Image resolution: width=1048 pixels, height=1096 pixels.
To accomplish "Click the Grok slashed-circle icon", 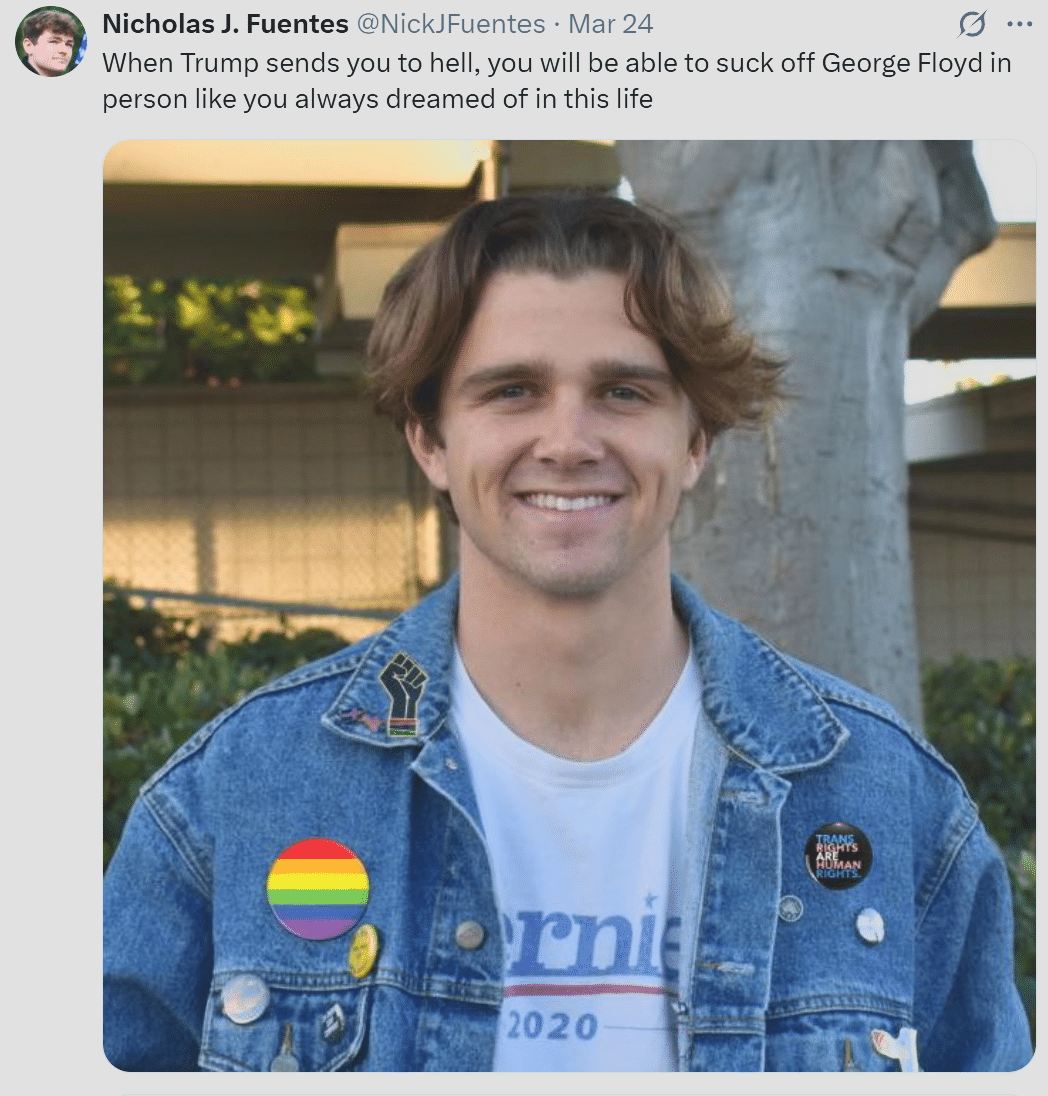I will 972,24.
